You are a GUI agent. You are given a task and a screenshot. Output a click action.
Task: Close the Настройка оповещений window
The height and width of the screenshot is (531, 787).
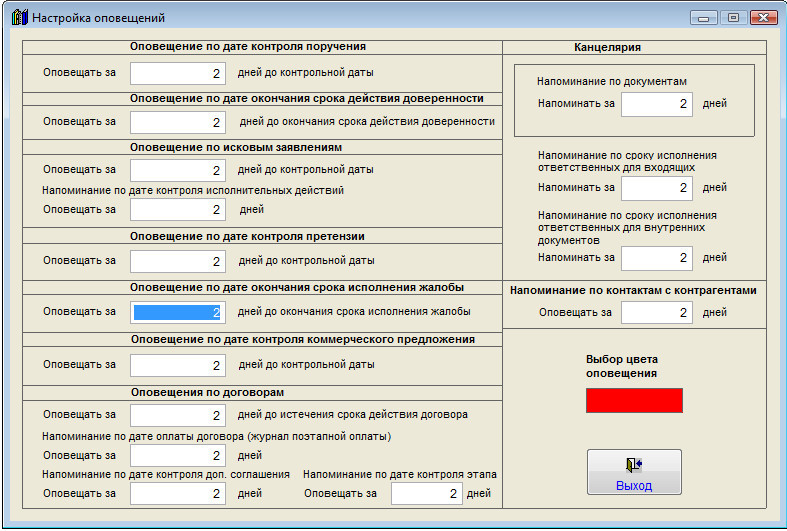point(764,18)
